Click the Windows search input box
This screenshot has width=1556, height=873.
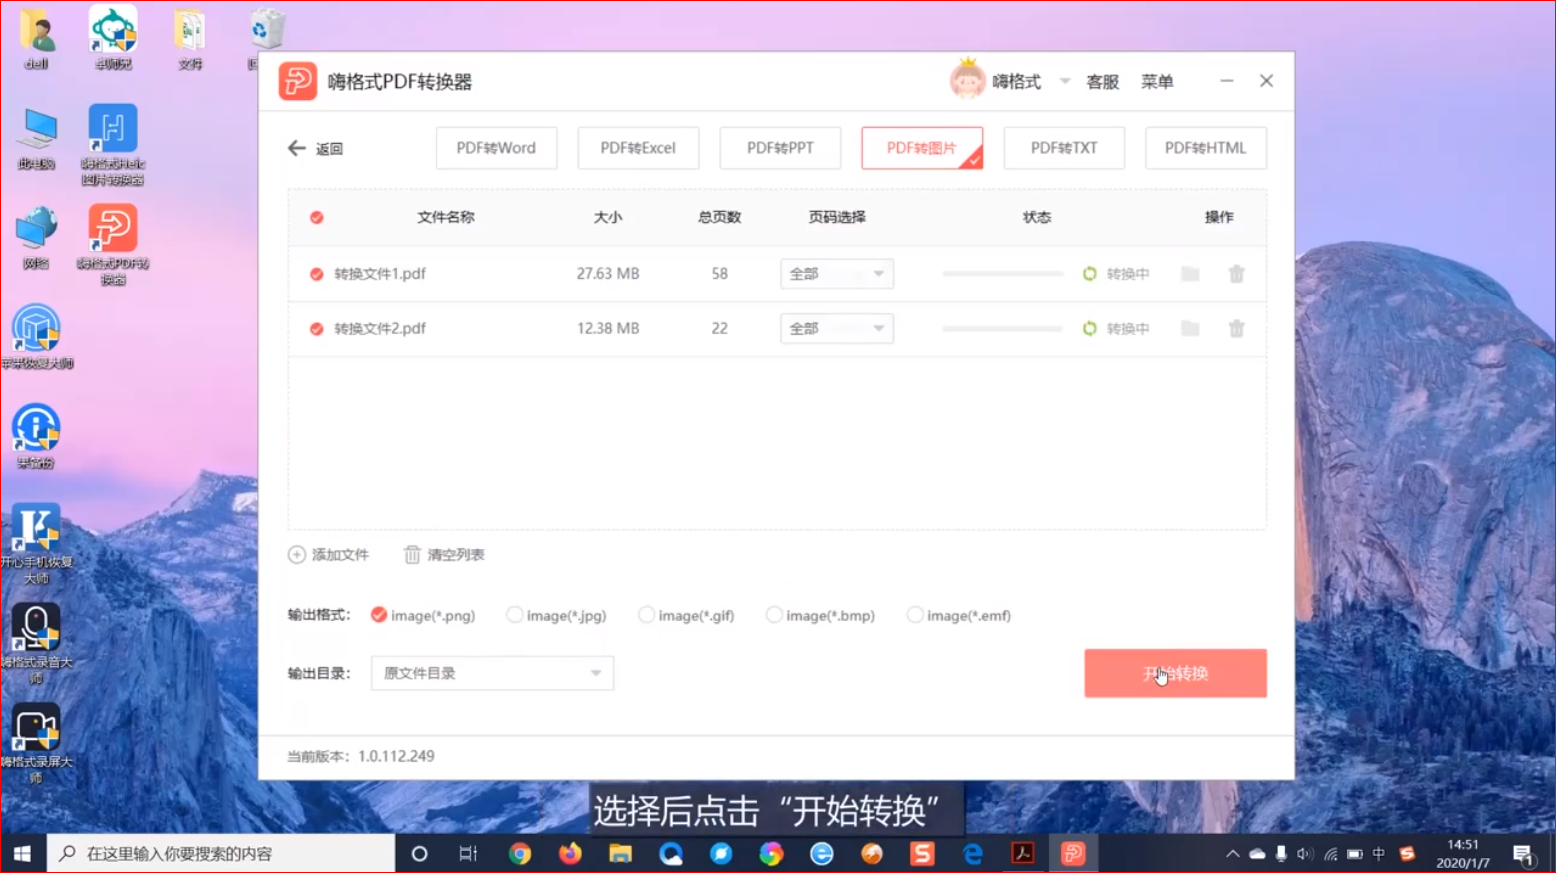[221, 853]
